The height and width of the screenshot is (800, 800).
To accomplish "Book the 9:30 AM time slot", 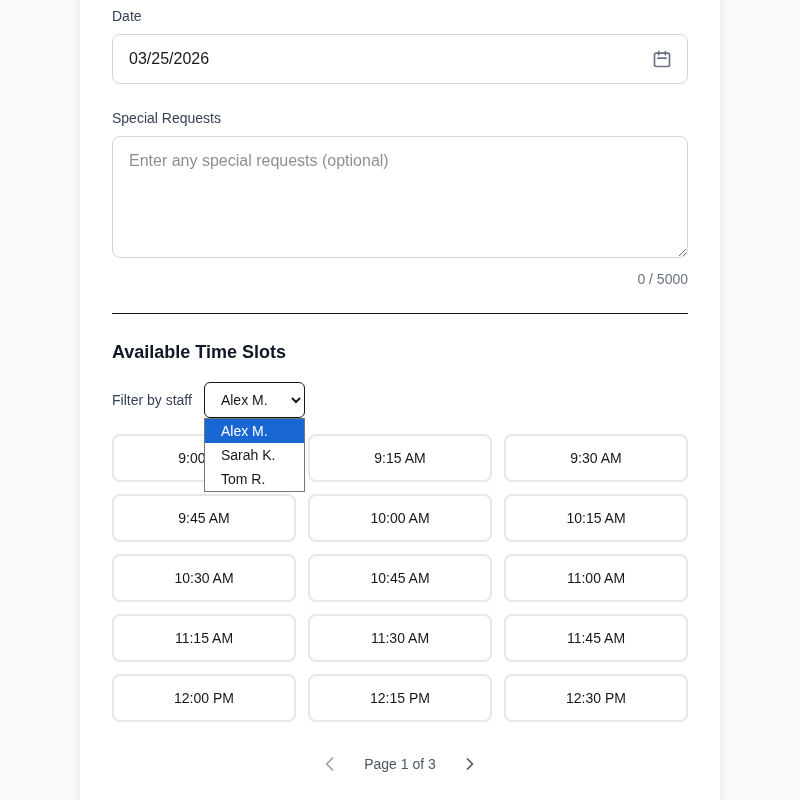I will (x=596, y=458).
